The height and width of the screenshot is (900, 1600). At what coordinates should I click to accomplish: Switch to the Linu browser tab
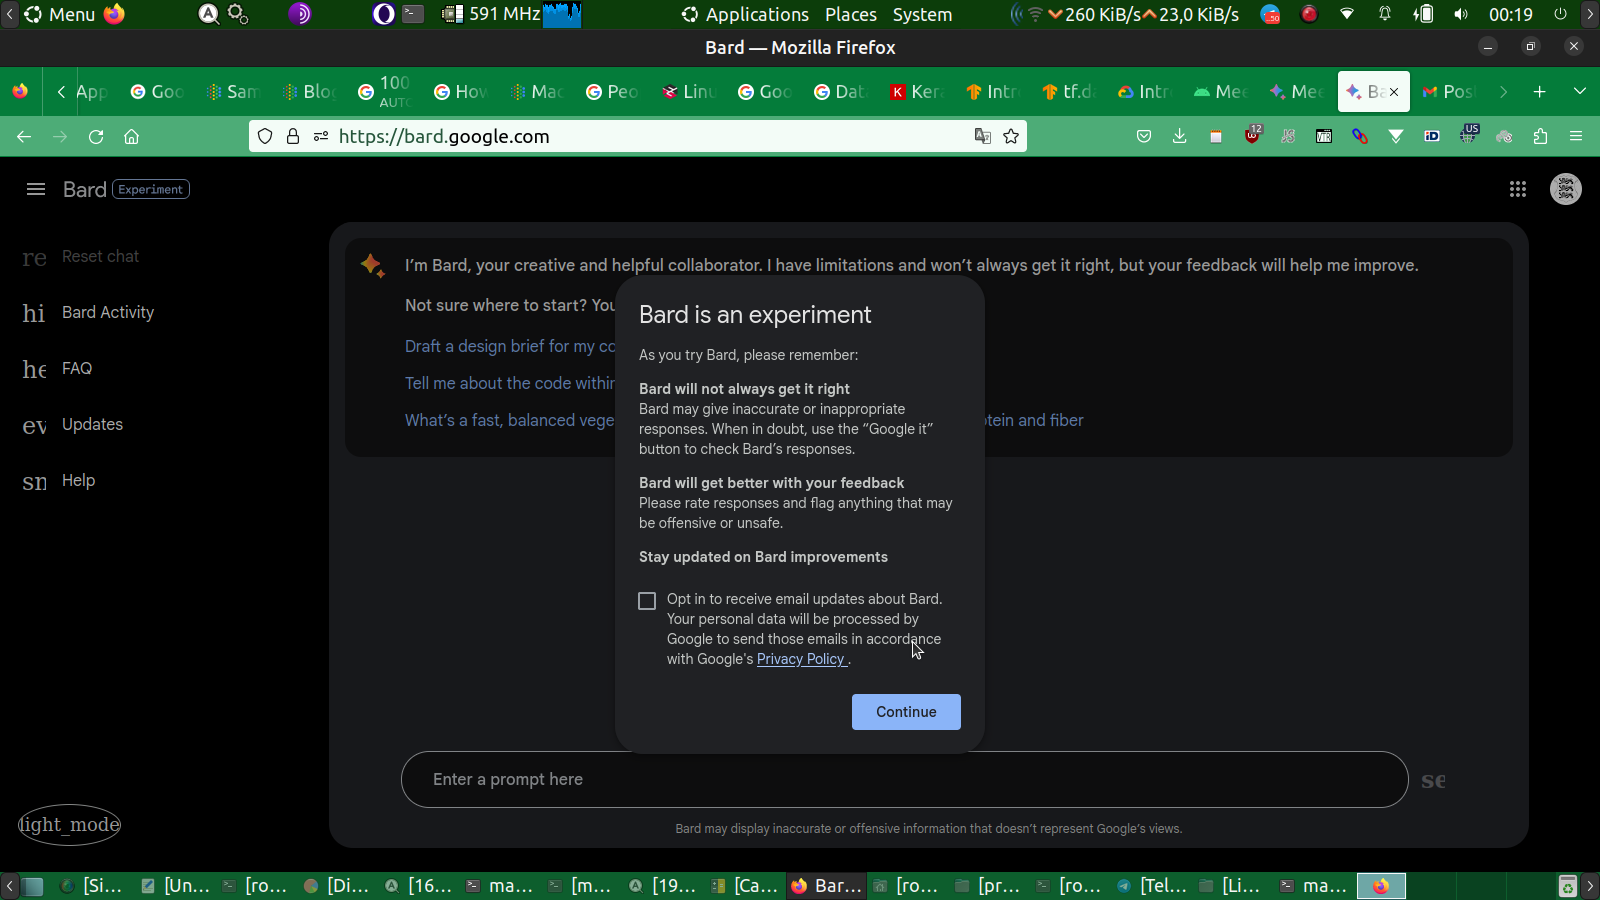click(x=689, y=92)
